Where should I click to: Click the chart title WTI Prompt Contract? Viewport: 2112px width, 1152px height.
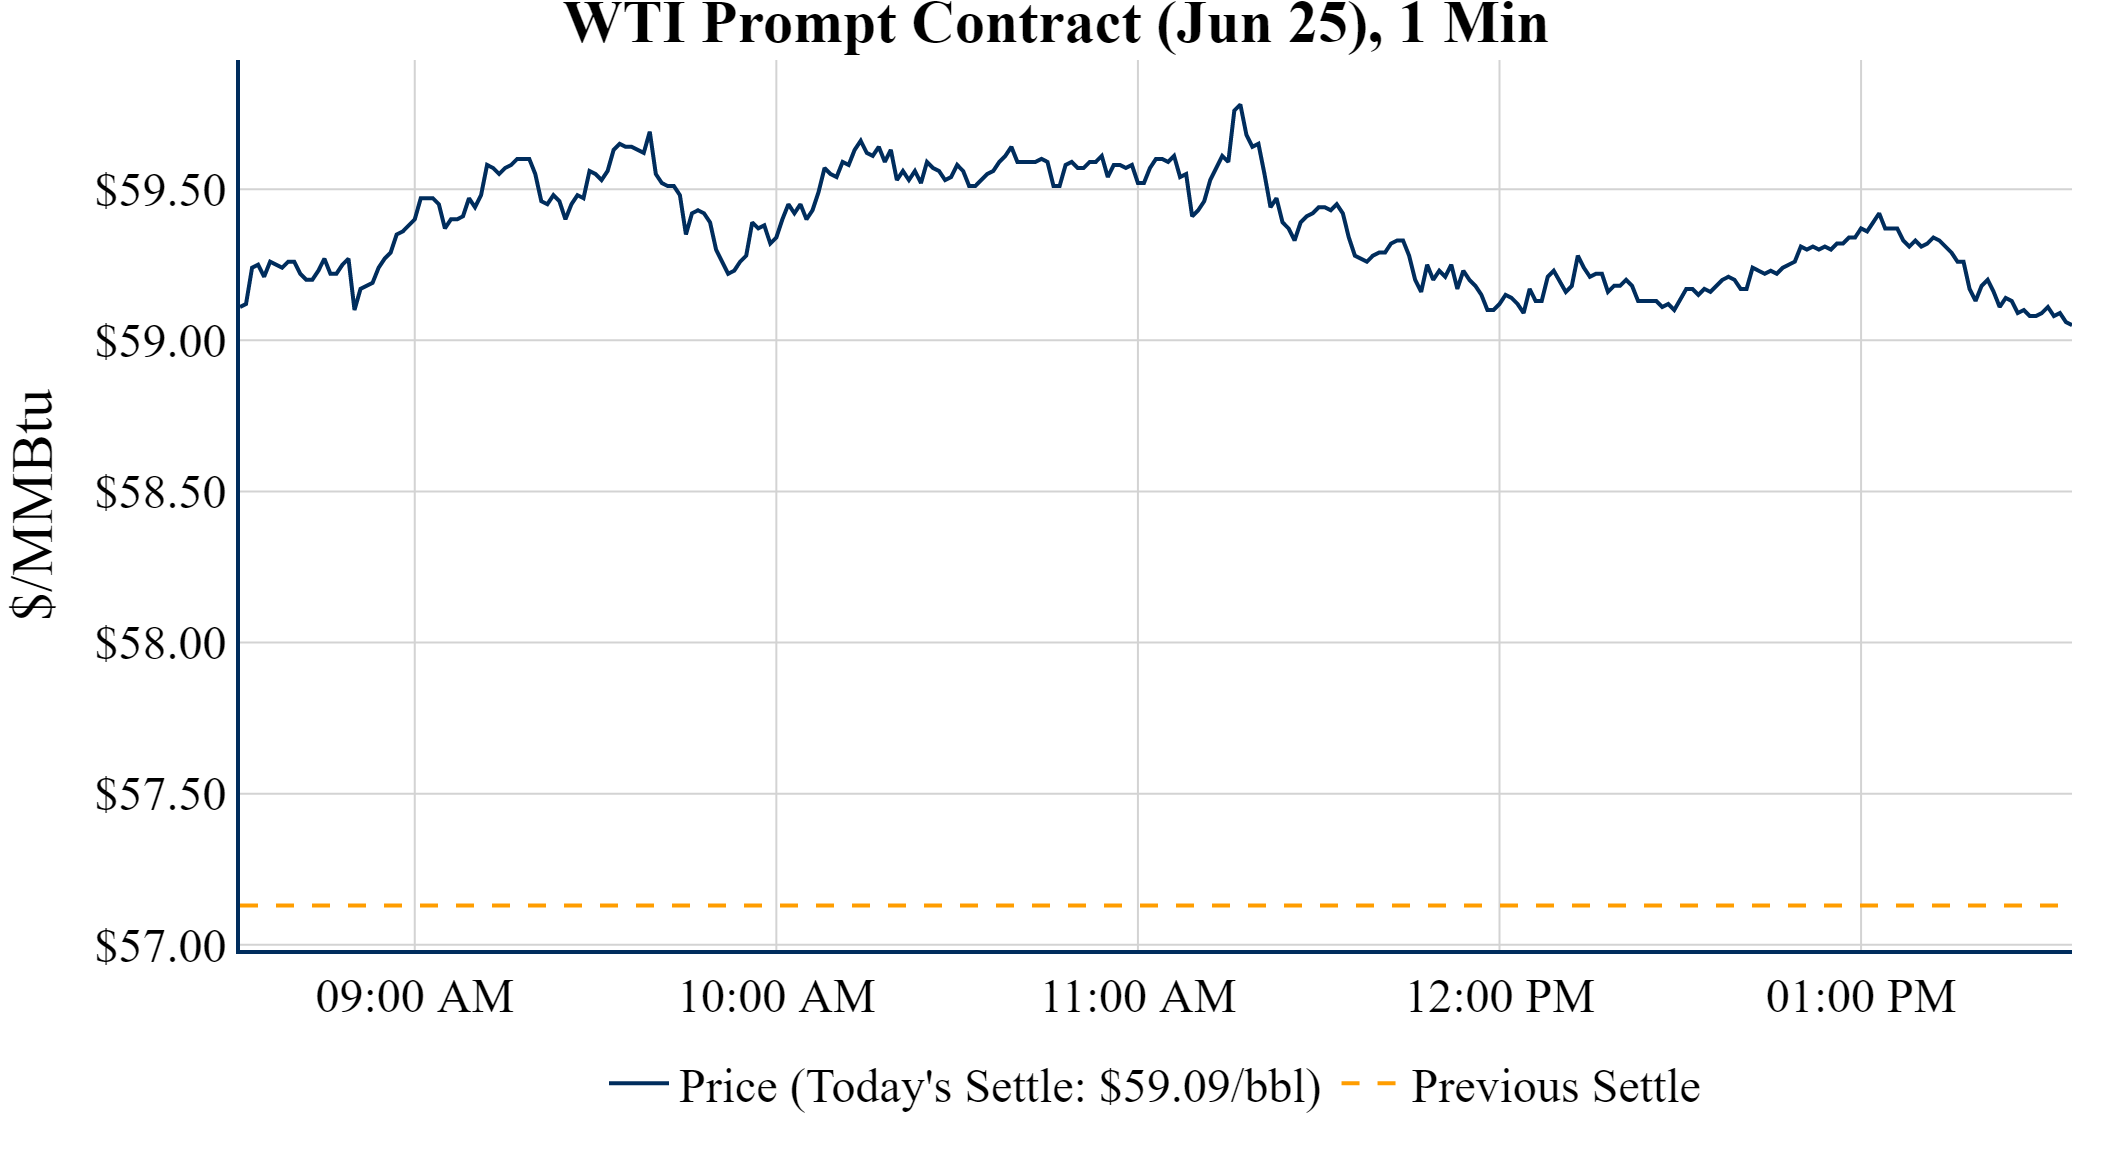(1055, 24)
